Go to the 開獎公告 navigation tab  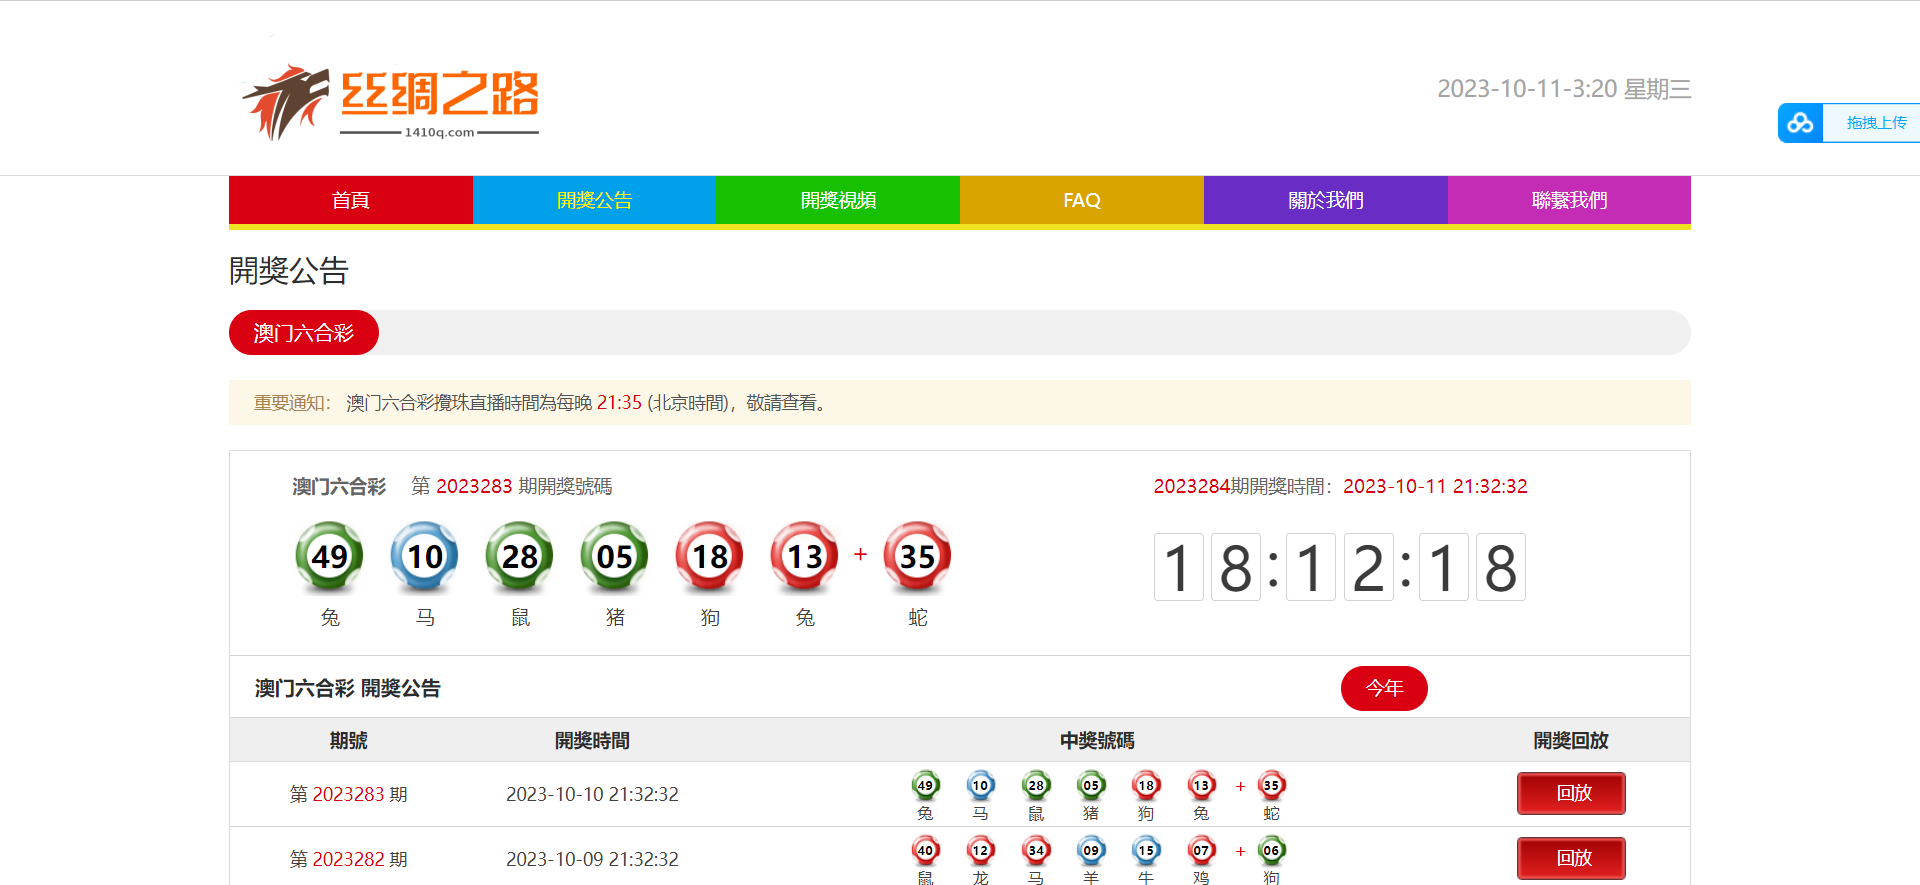594,200
